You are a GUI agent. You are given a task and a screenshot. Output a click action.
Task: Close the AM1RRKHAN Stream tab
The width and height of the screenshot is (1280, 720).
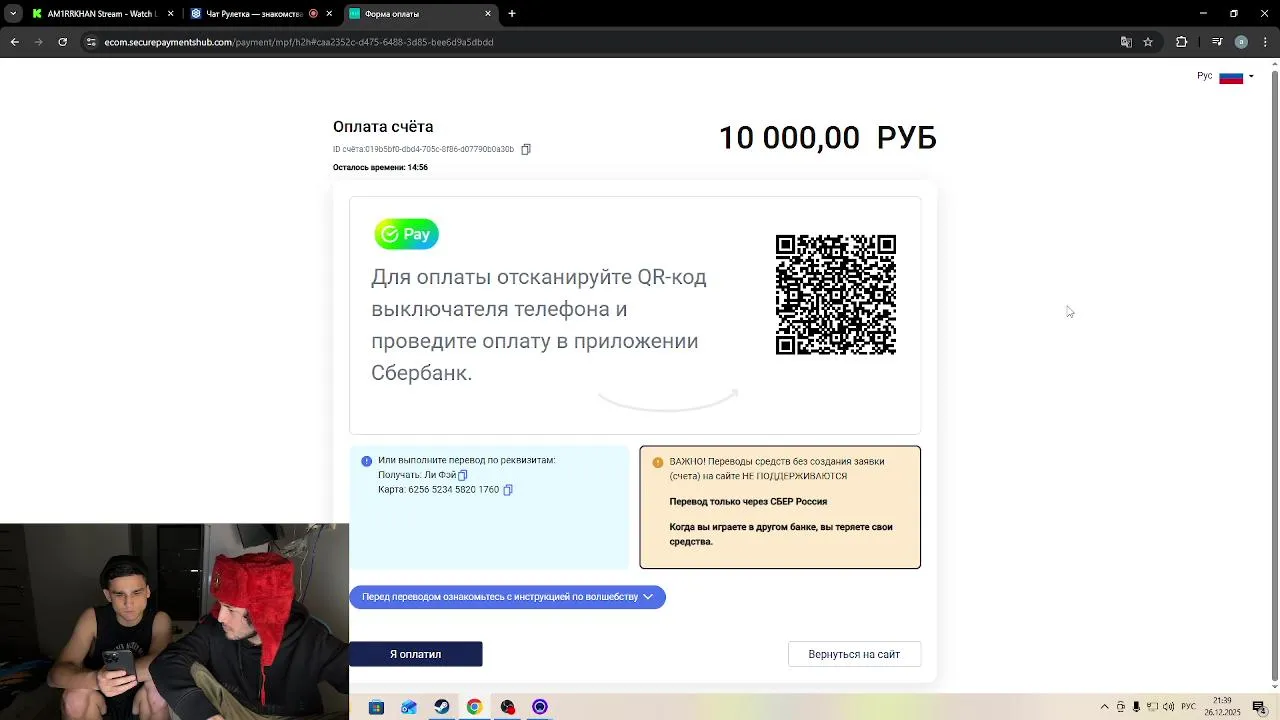(x=170, y=14)
